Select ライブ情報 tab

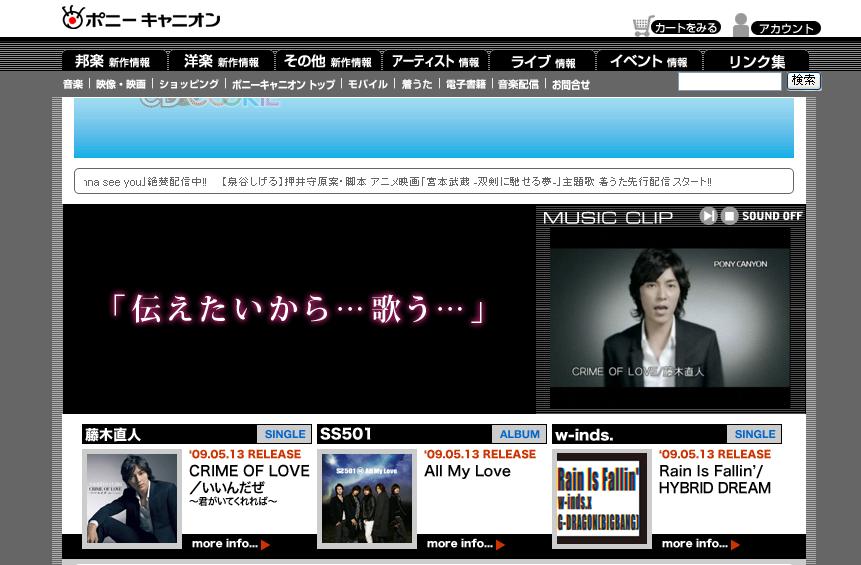(543, 61)
